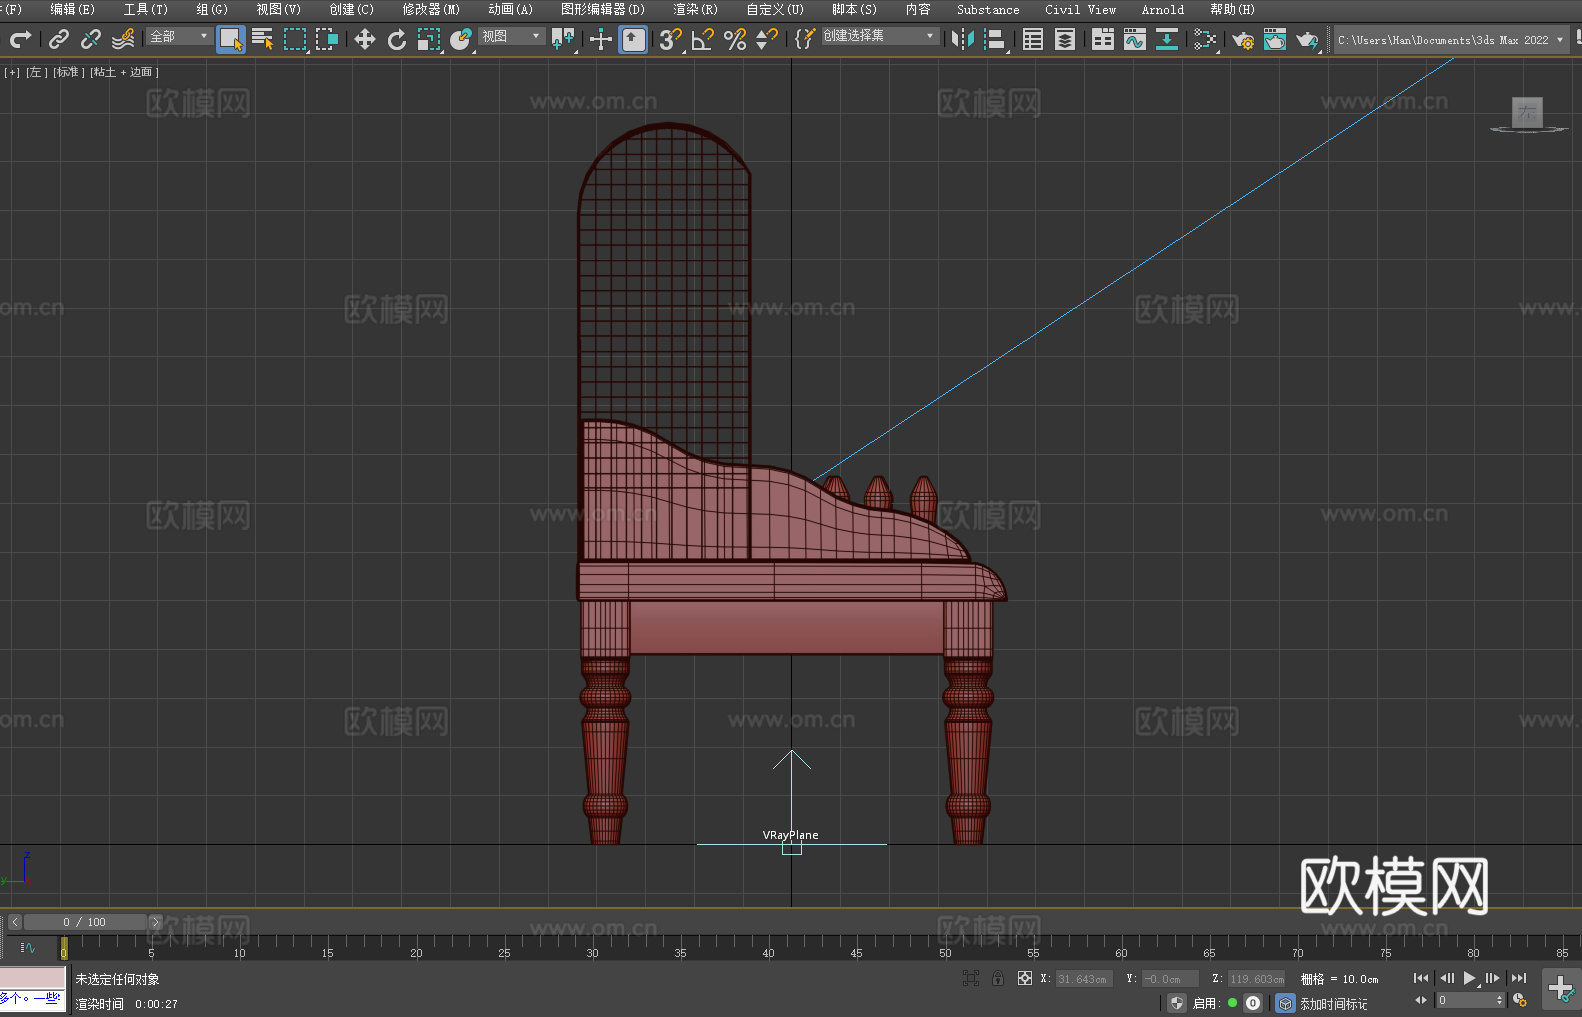Click the 添加时间标记 label

(1333, 1003)
